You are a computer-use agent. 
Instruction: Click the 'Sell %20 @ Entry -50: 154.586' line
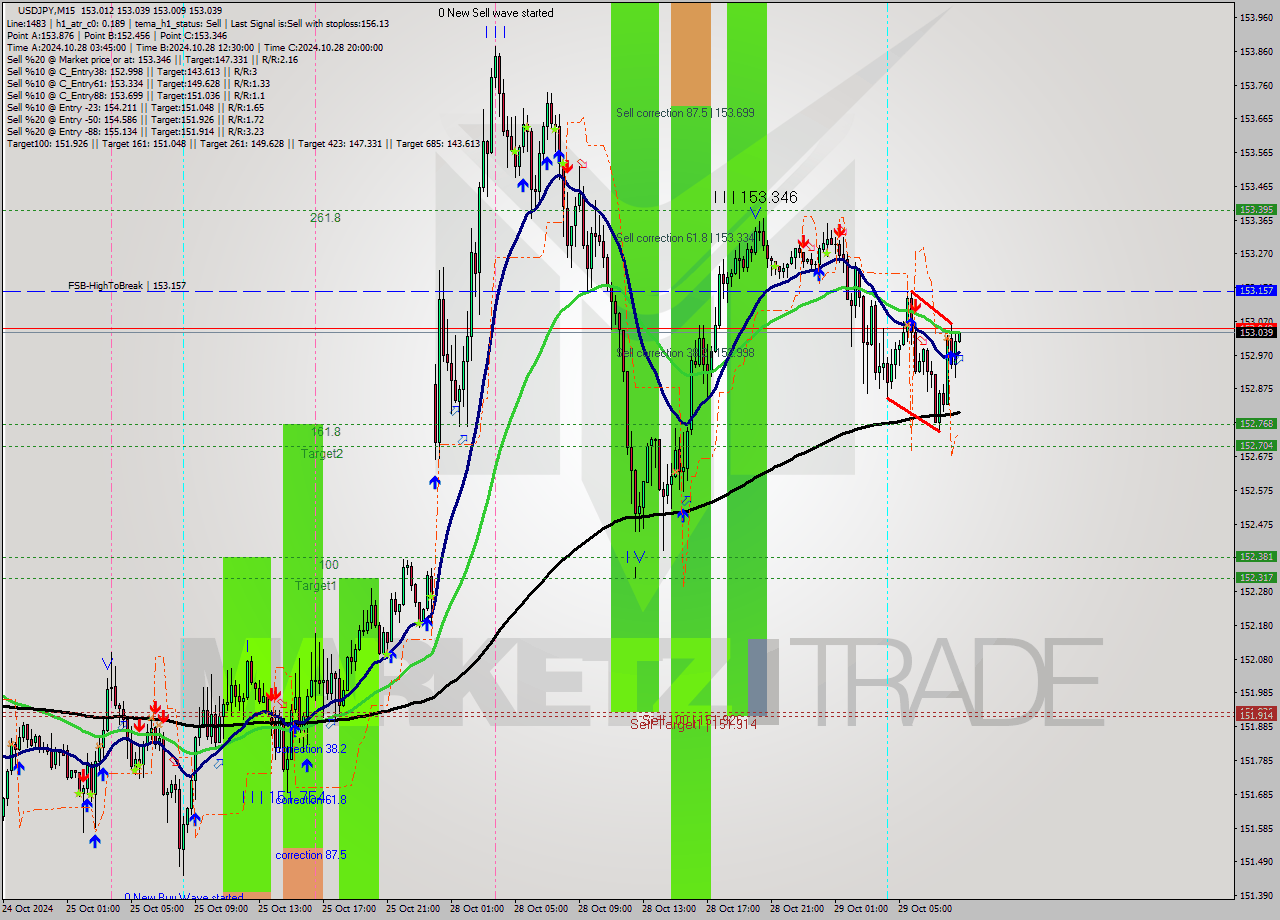135,119
